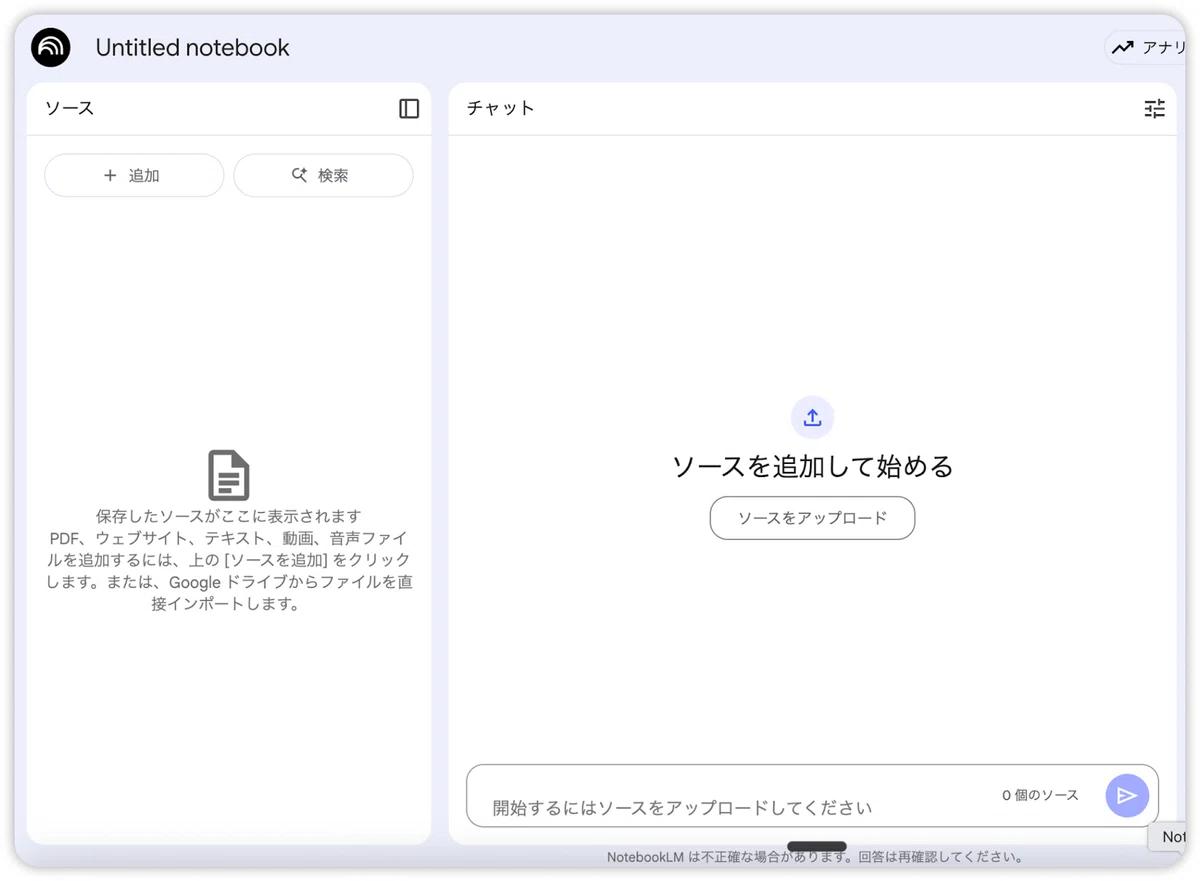Click the ソースをアップロード button
1200x881 pixels.
(x=812, y=518)
